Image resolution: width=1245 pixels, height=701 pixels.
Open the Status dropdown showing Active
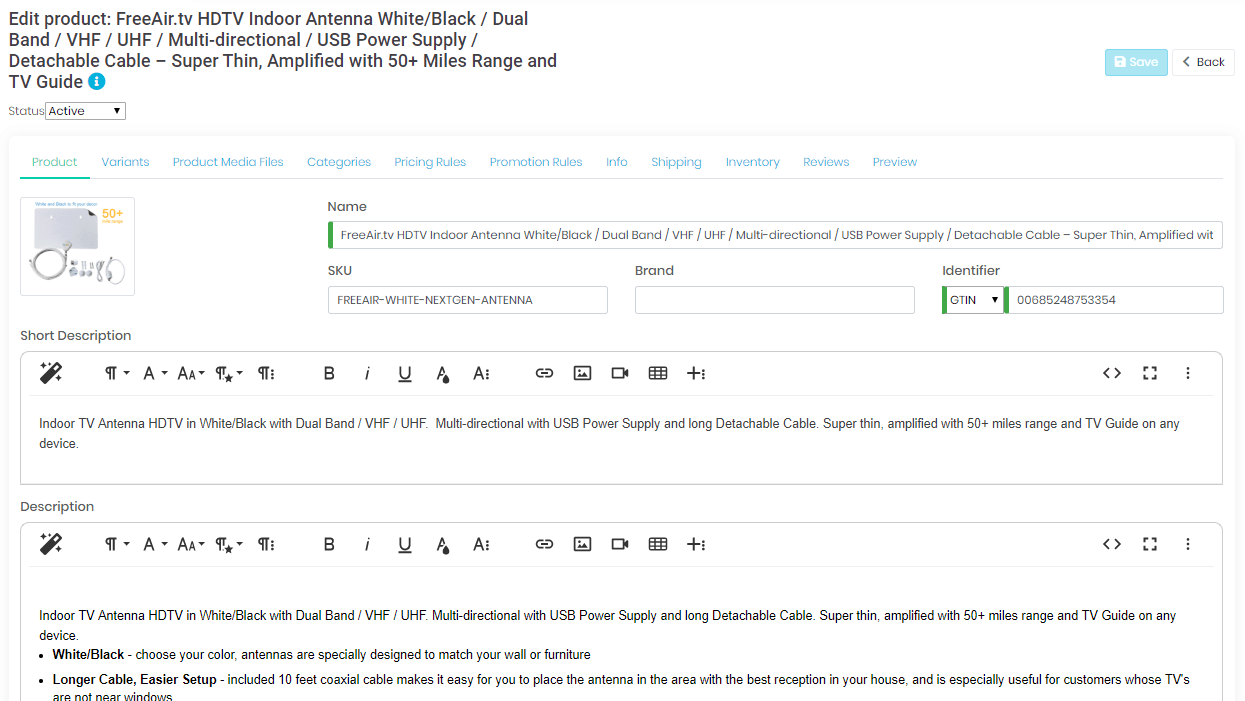(86, 111)
